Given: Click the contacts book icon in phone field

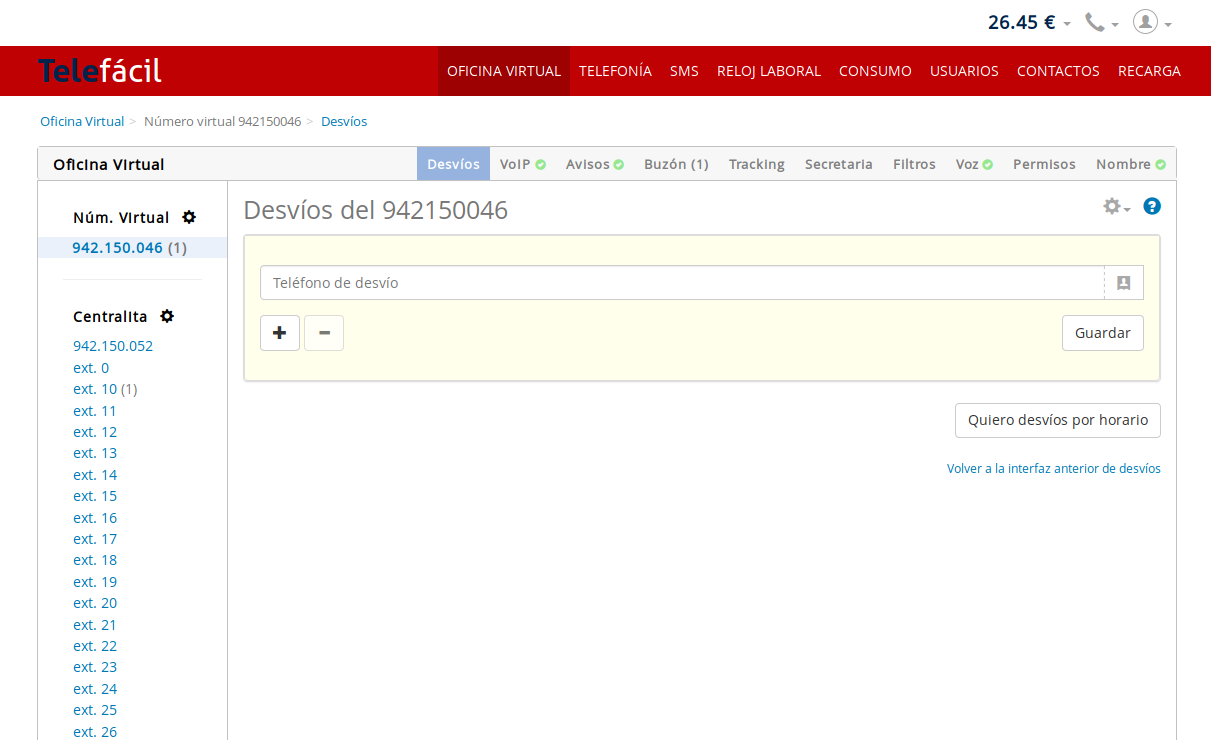Looking at the screenshot, I should coord(1123,283).
